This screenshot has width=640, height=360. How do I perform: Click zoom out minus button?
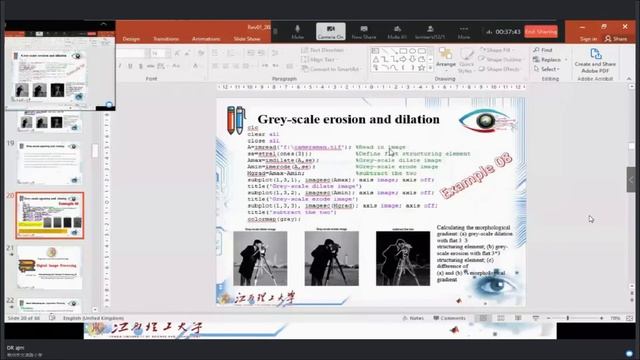click(549, 318)
